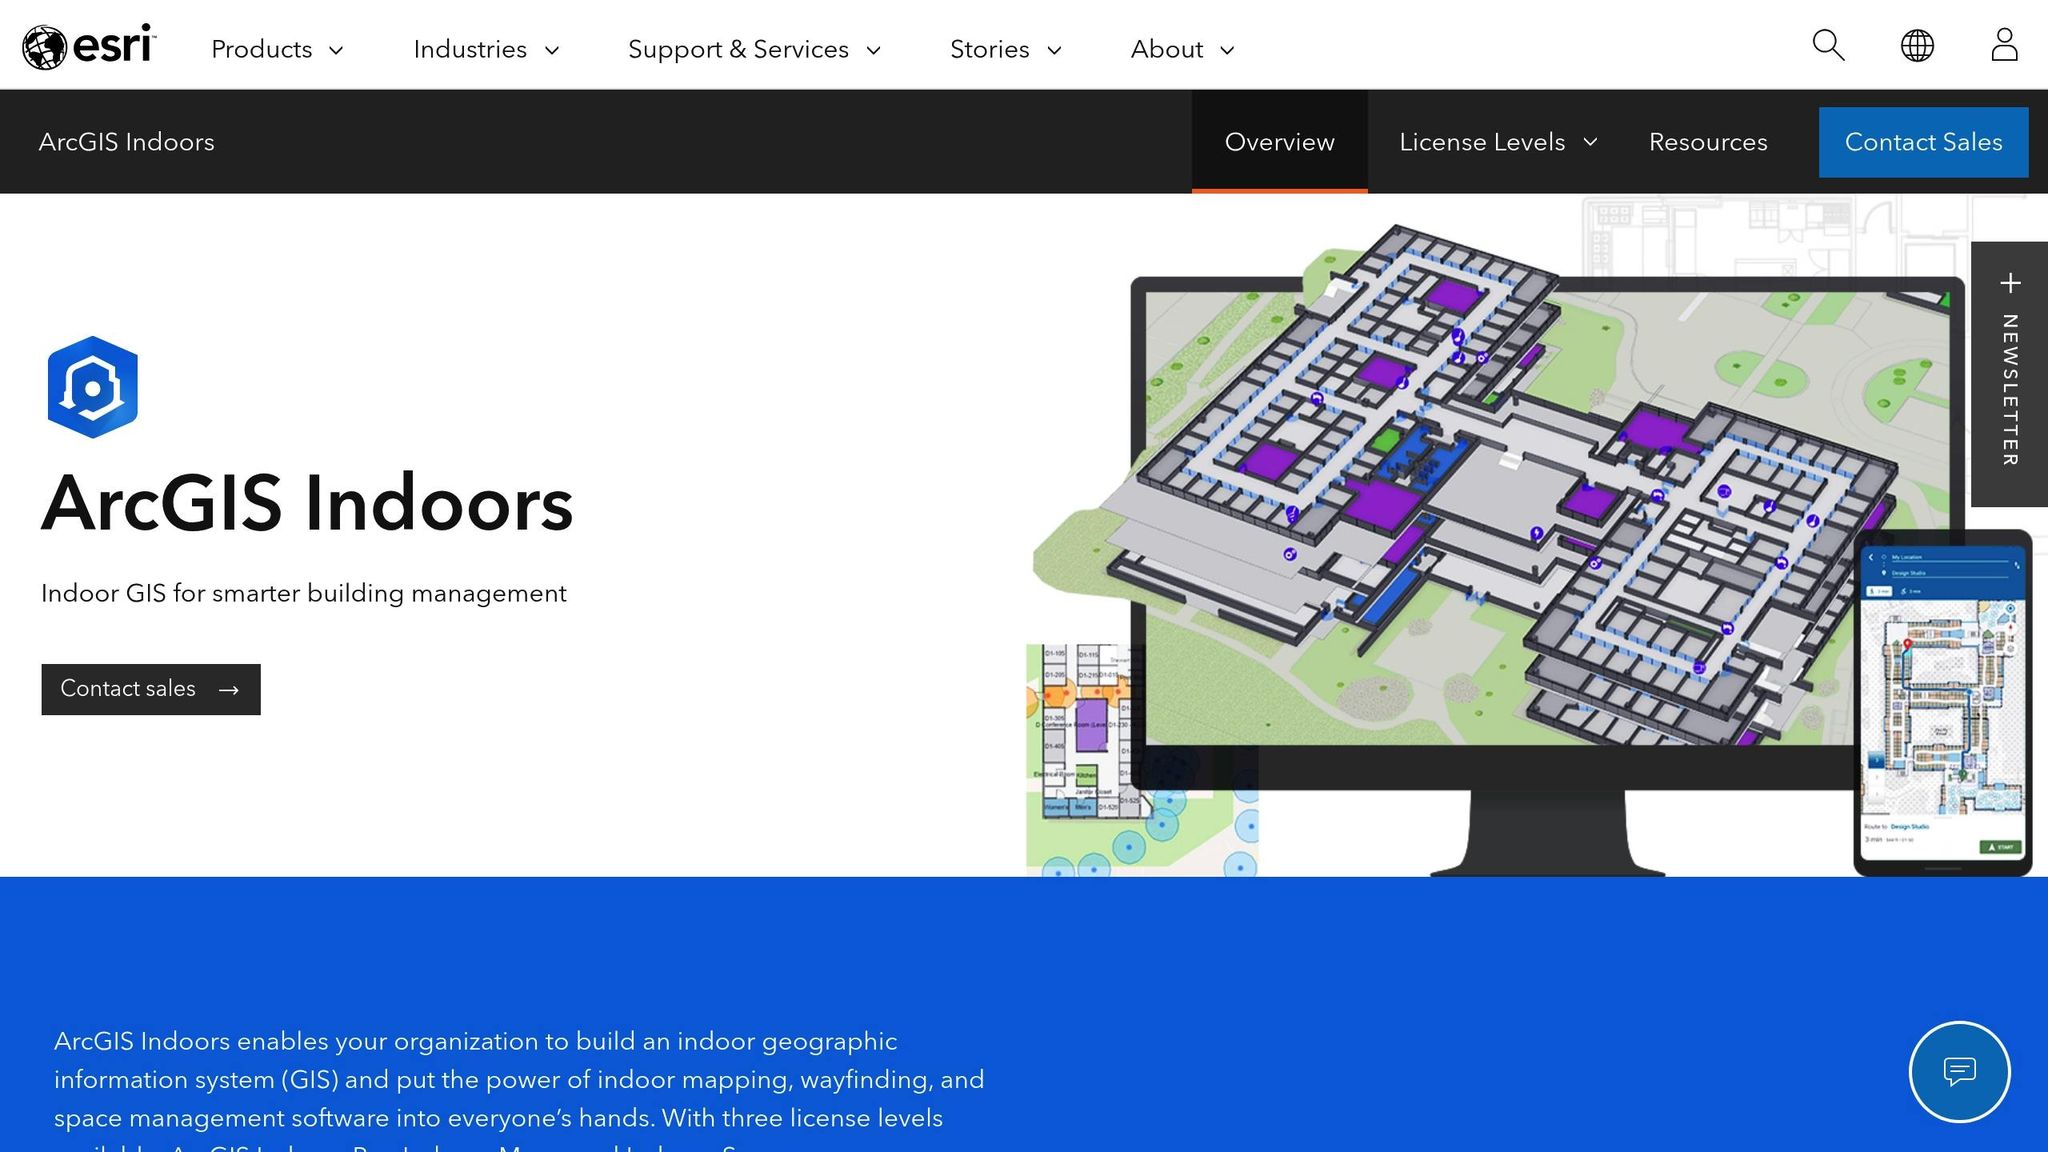2048x1152 pixels.
Task: Open the Resources menu item
Action: tap(1708, 142)
